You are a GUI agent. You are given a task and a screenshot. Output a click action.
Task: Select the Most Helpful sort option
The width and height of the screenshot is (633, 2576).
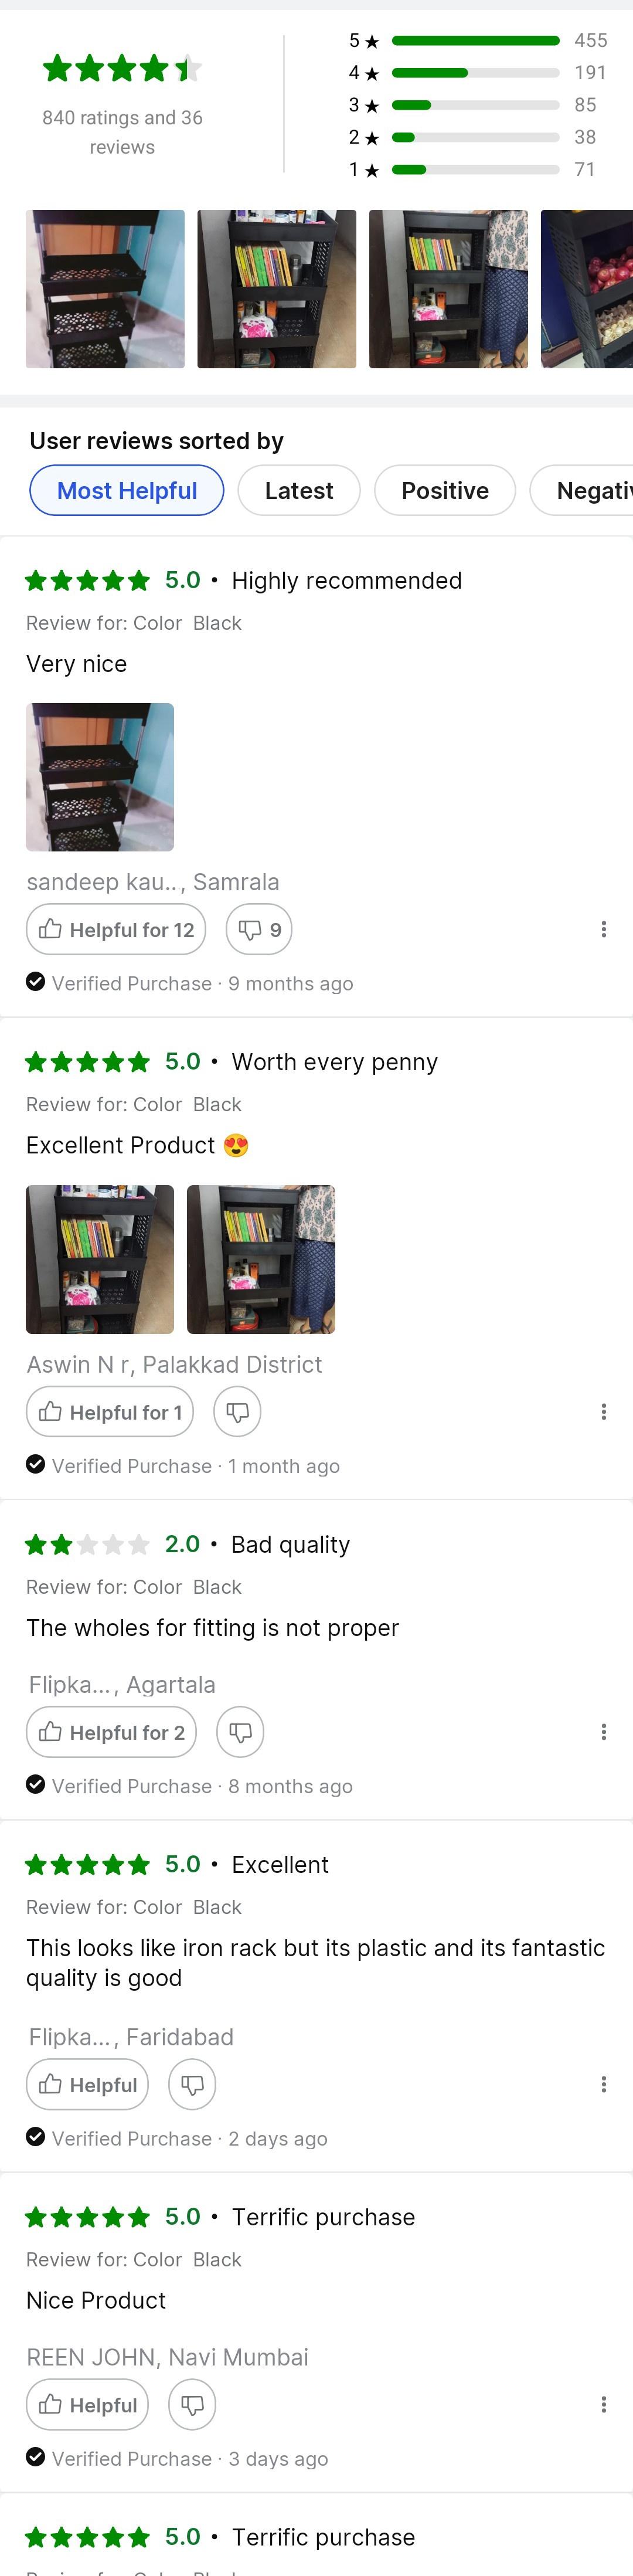127,490
